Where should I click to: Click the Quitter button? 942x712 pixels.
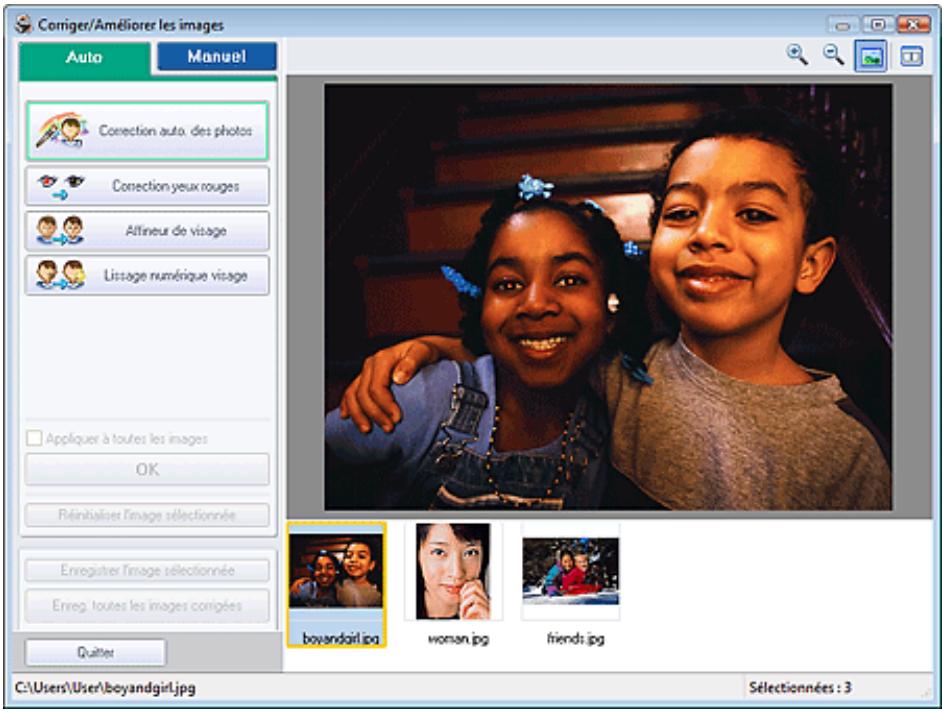click(x=96, y=653)
